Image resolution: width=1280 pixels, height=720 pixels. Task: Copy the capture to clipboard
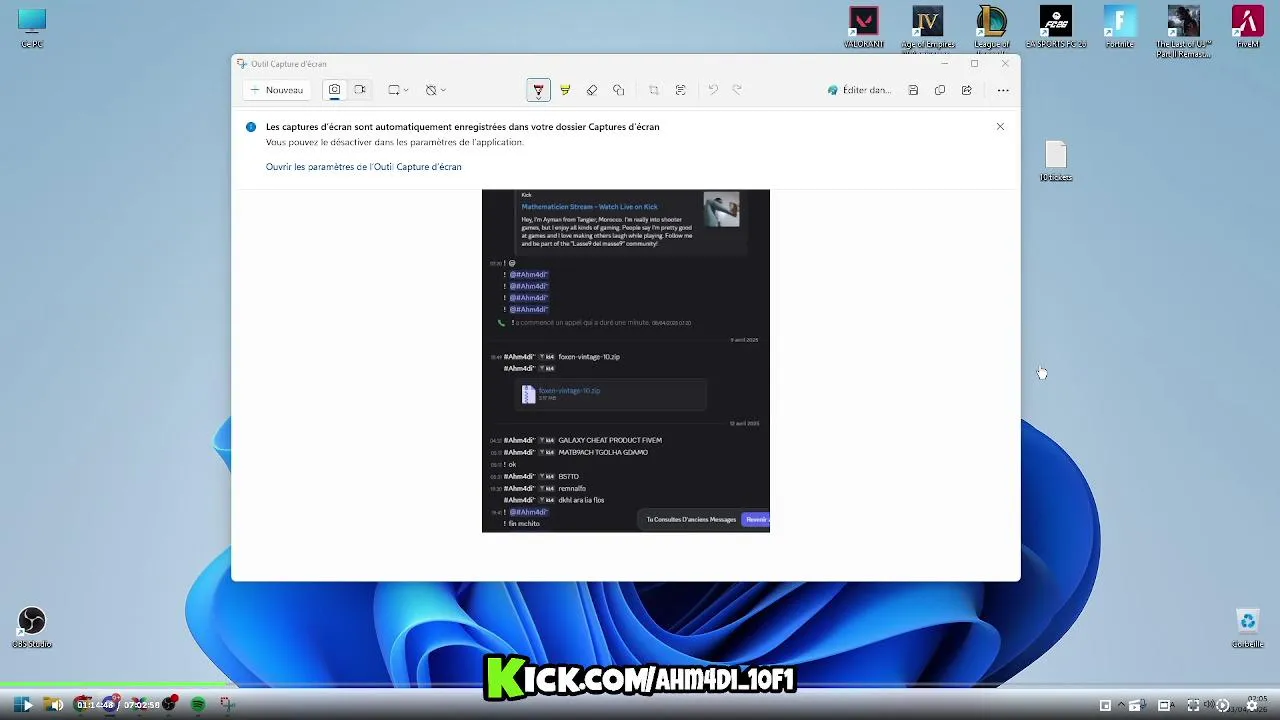[940, 90]
